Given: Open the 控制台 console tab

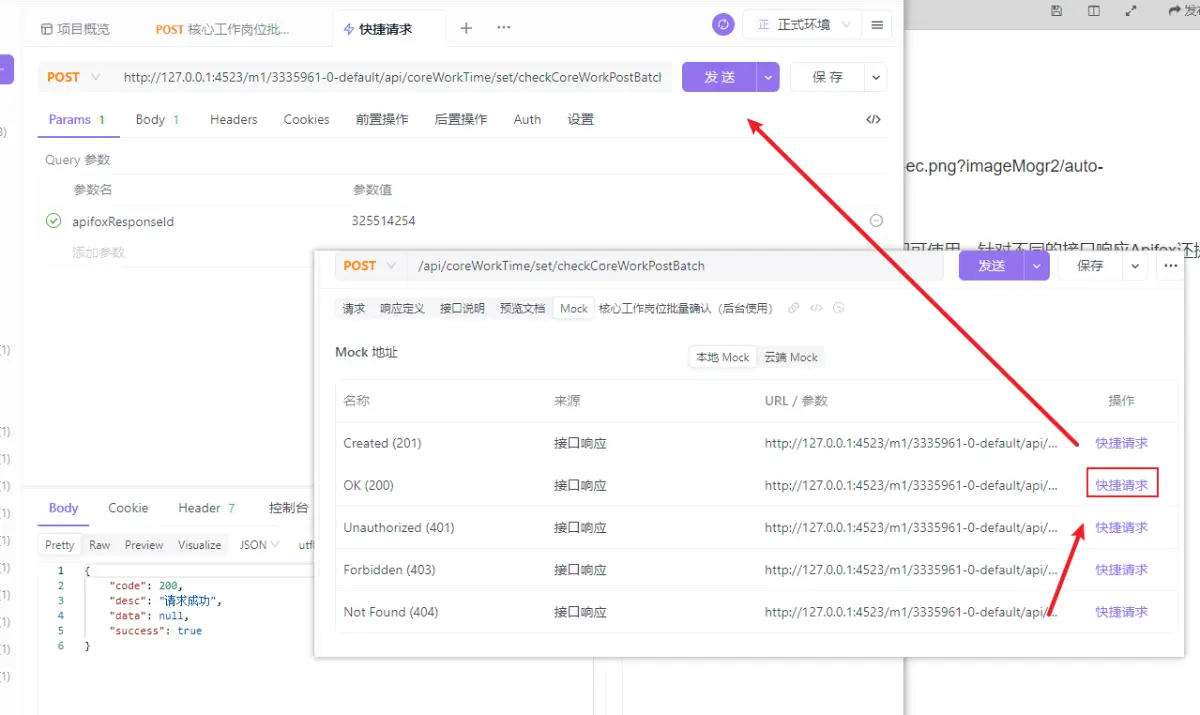Looking at the screenshot, I should coord(288,508).
